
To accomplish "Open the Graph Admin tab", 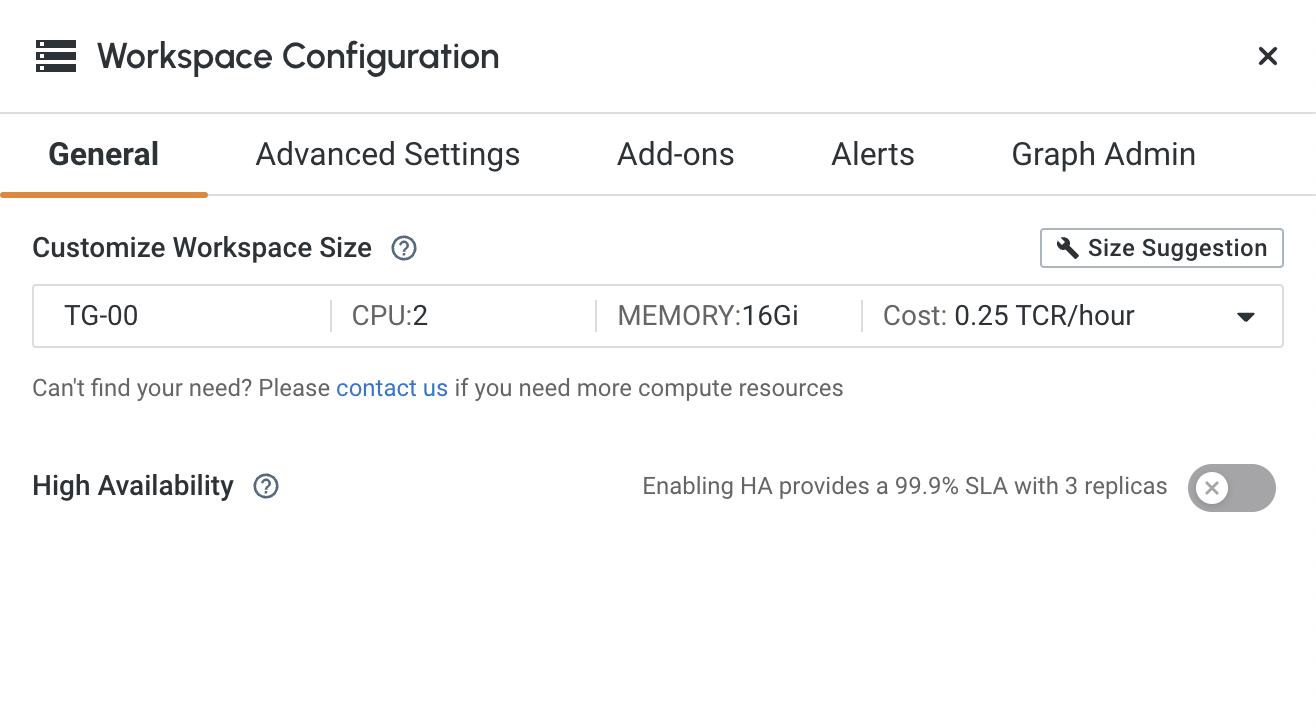I will (x=1103, y=155).
